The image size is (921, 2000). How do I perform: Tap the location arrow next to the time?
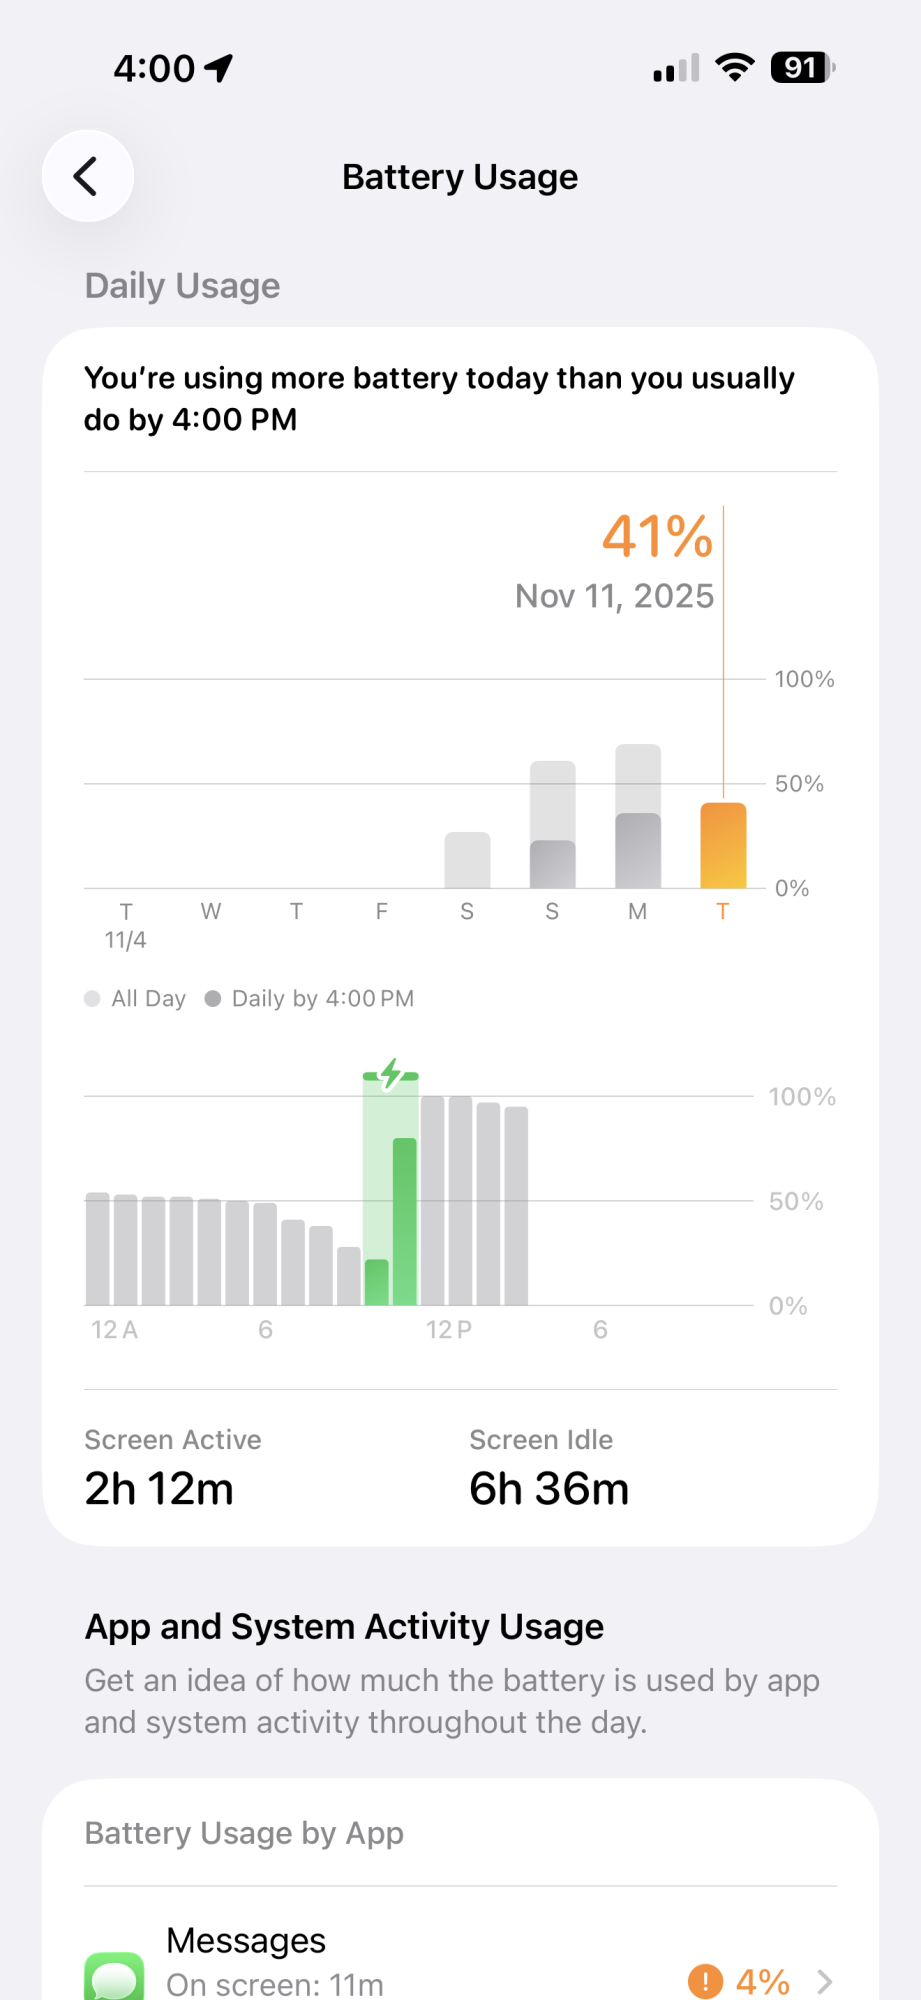pos(219,68)
